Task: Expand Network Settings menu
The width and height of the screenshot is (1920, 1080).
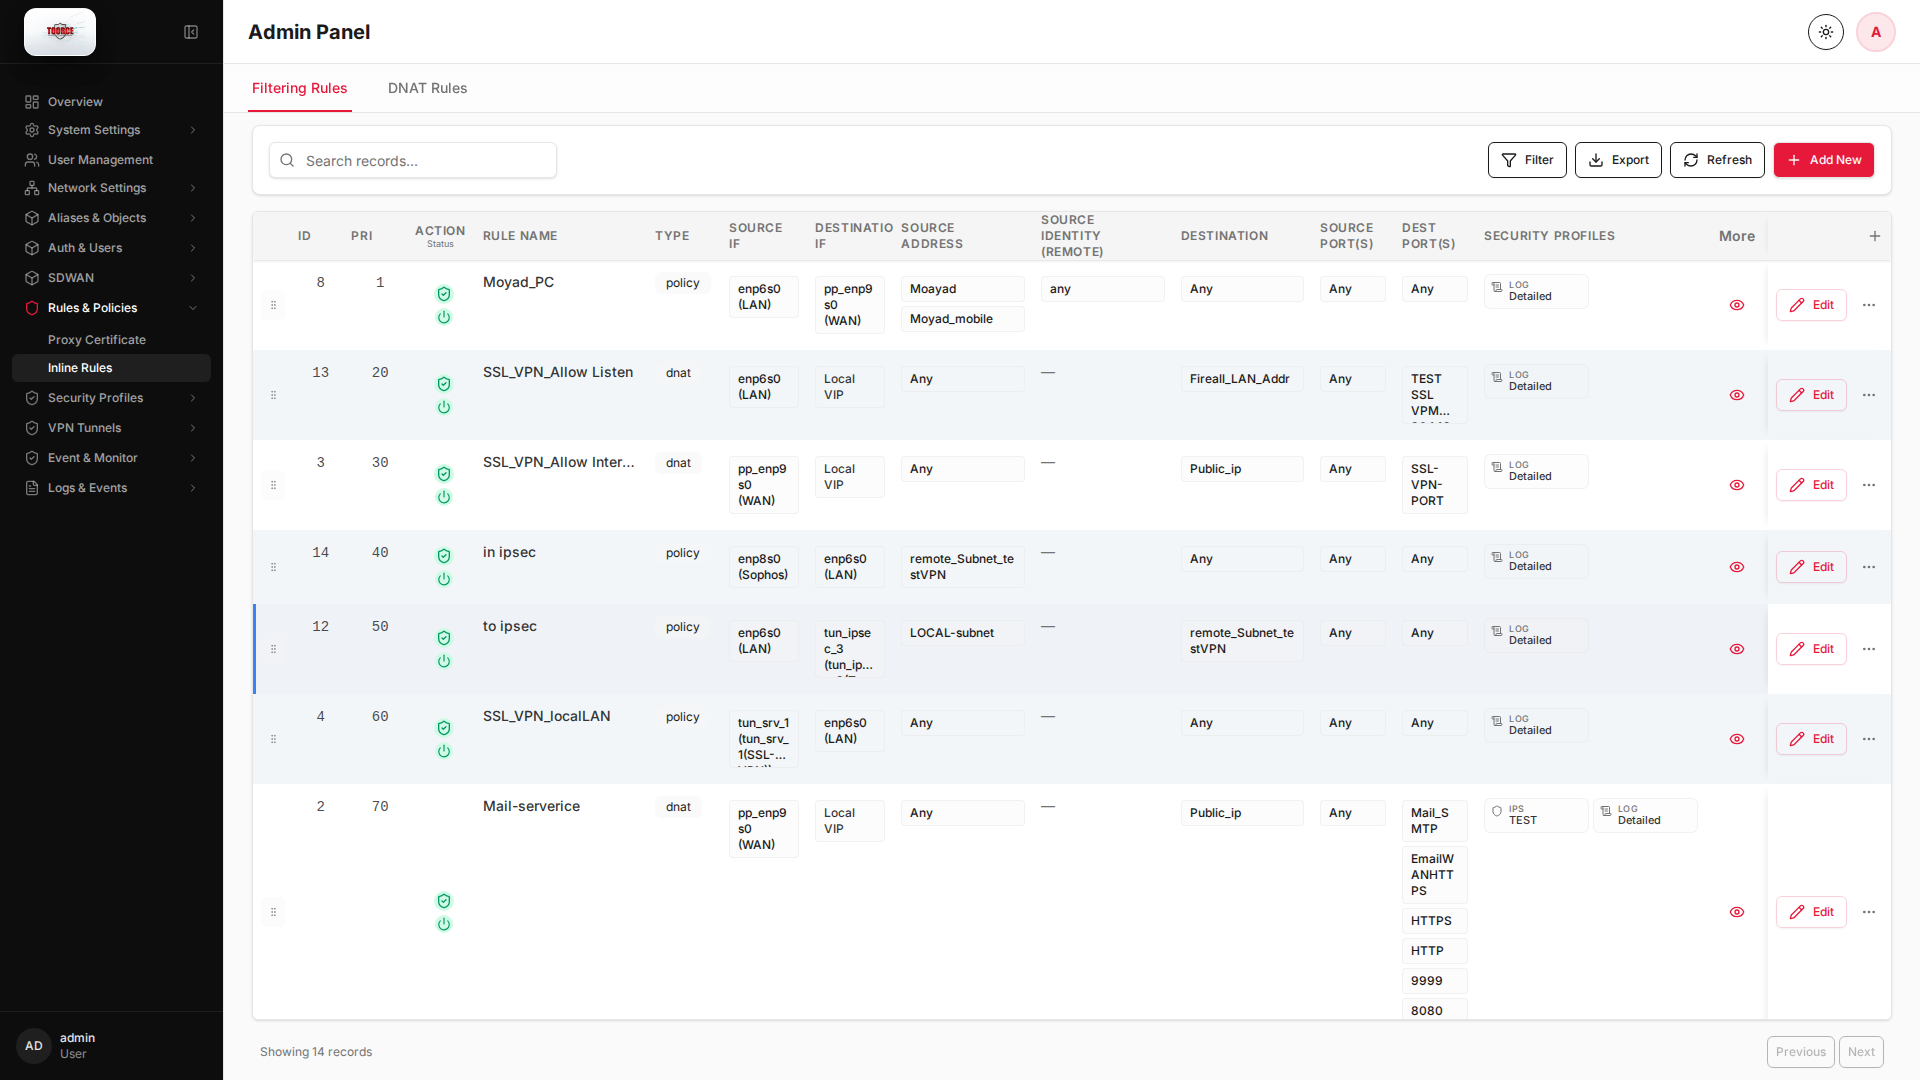Action: [x=111, y=188]
